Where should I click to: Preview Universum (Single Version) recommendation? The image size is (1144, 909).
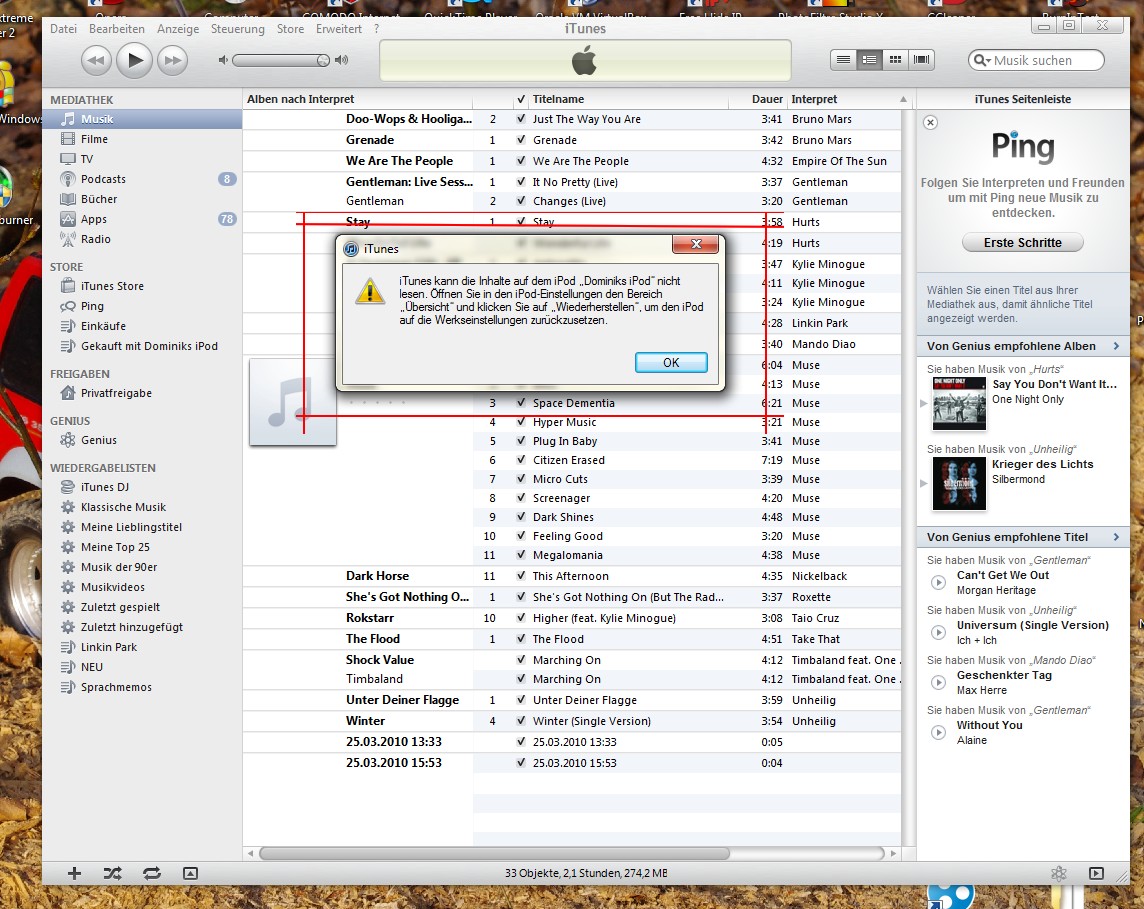[938, 633]
